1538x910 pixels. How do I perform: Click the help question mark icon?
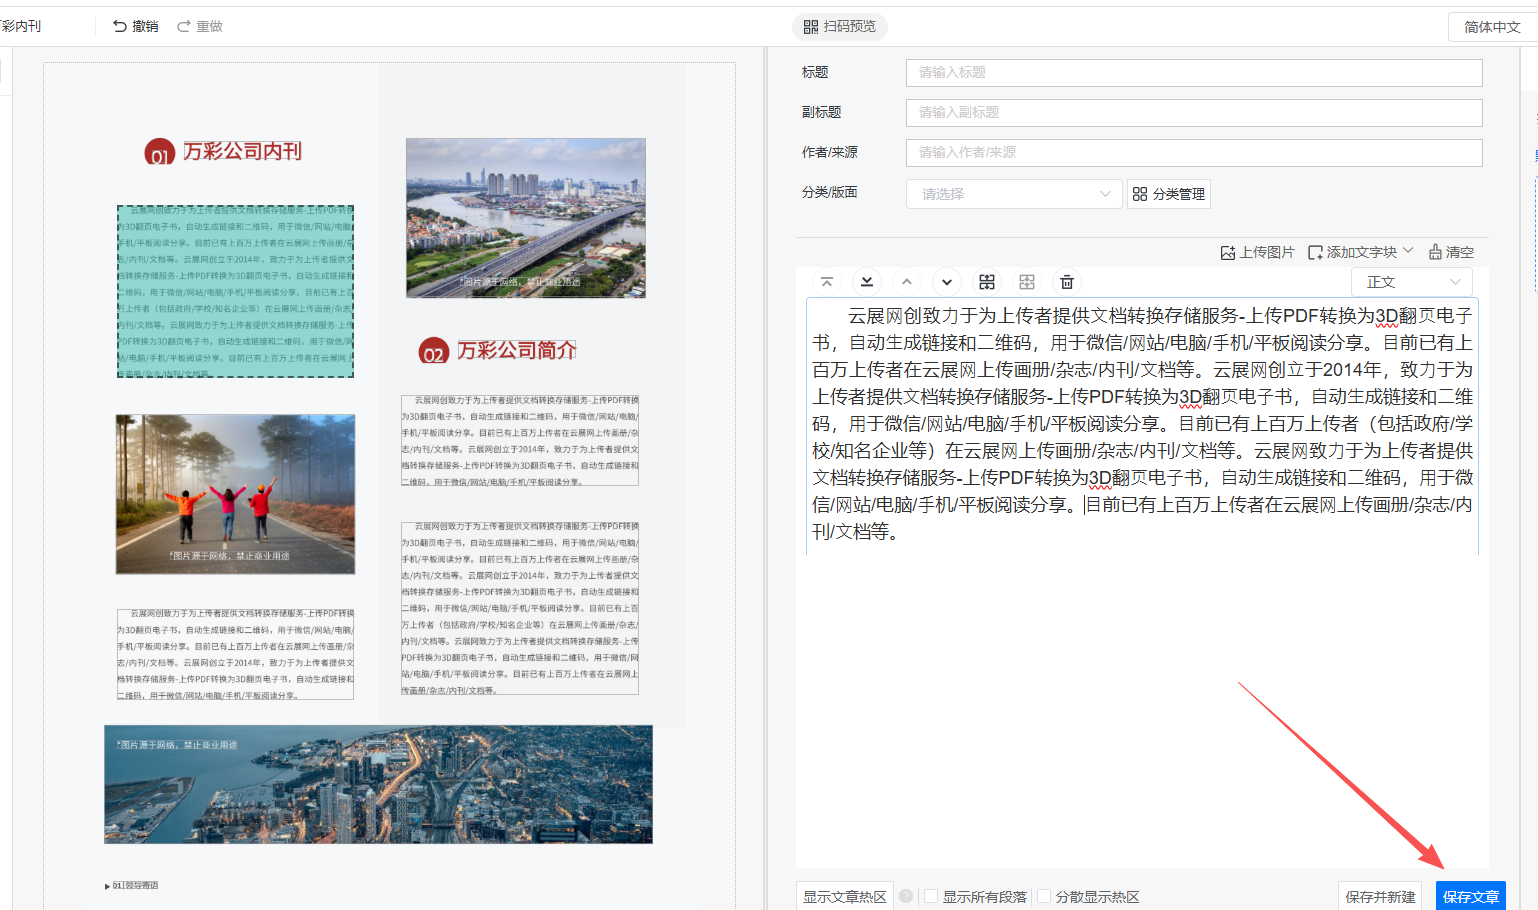tap(906, 896)
